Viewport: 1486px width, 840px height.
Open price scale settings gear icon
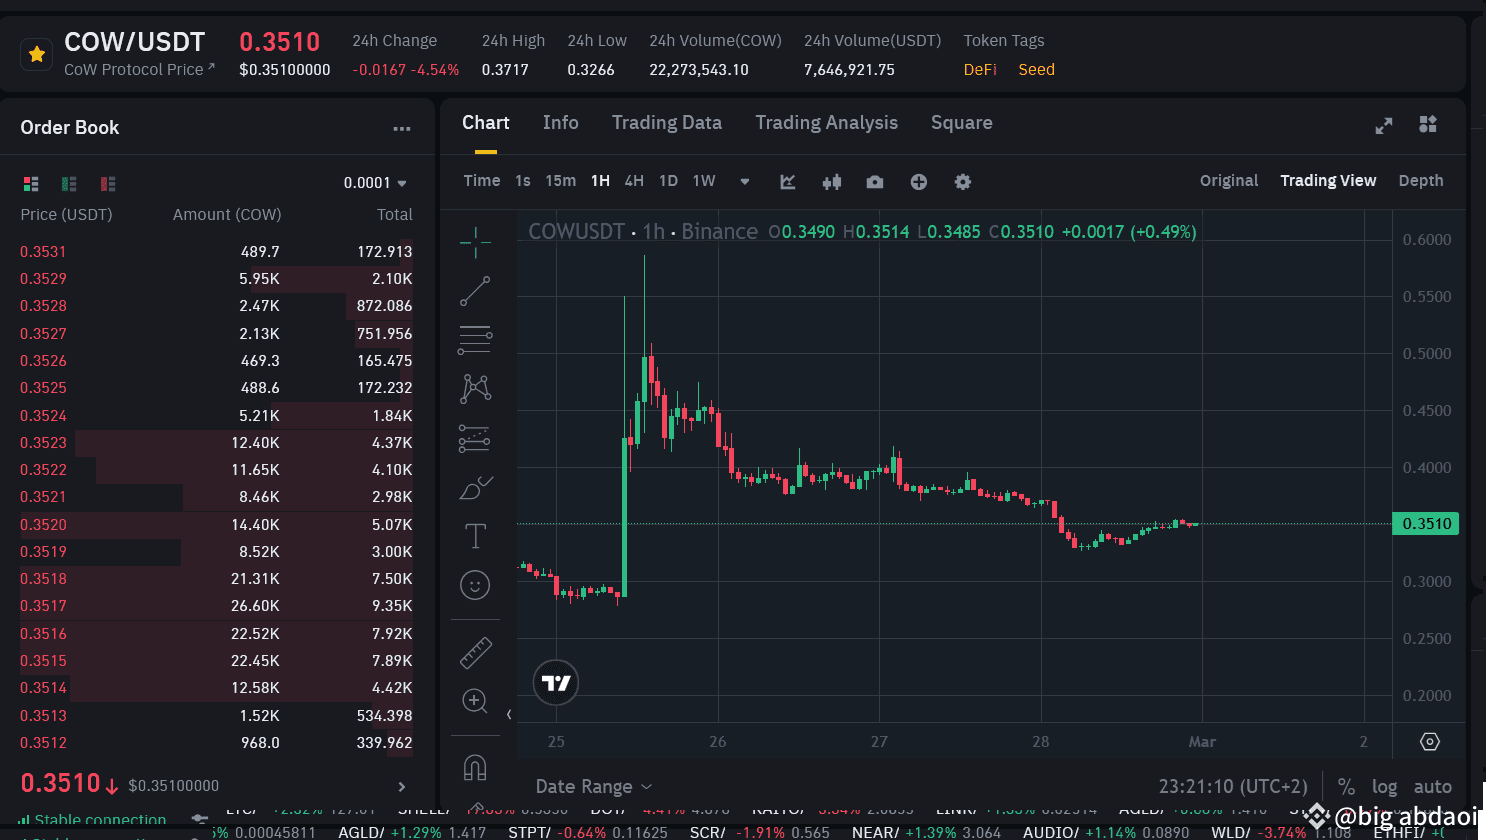point(1430,741)
